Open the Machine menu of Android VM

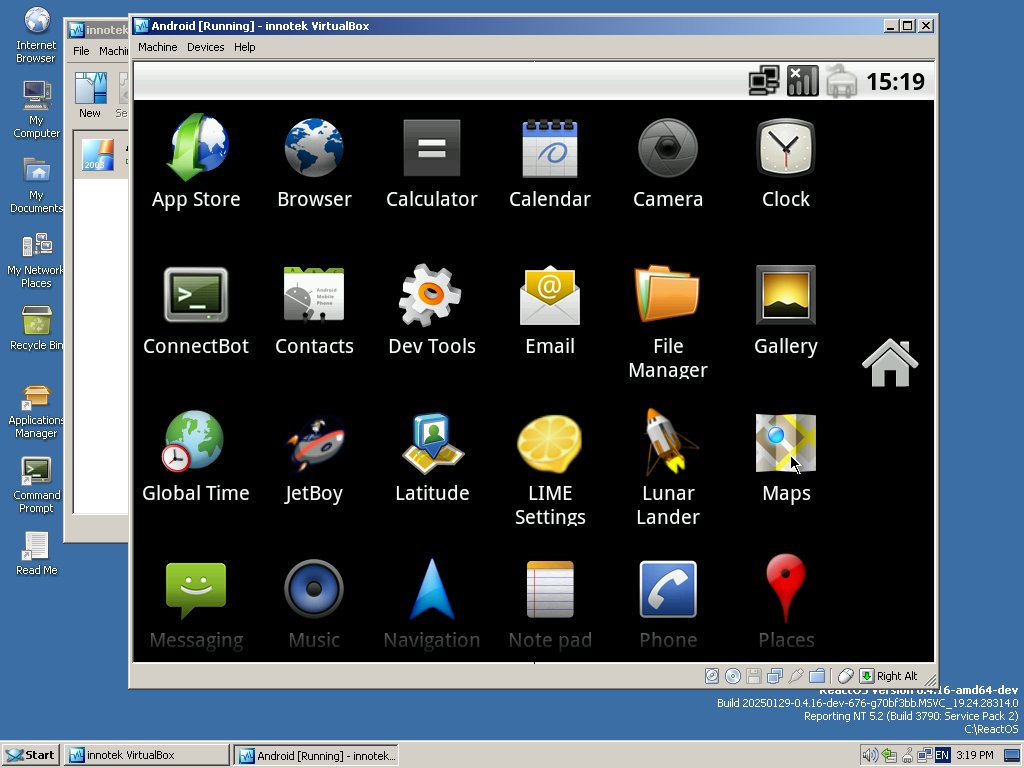pyautogui.click(x=157, y=47)
